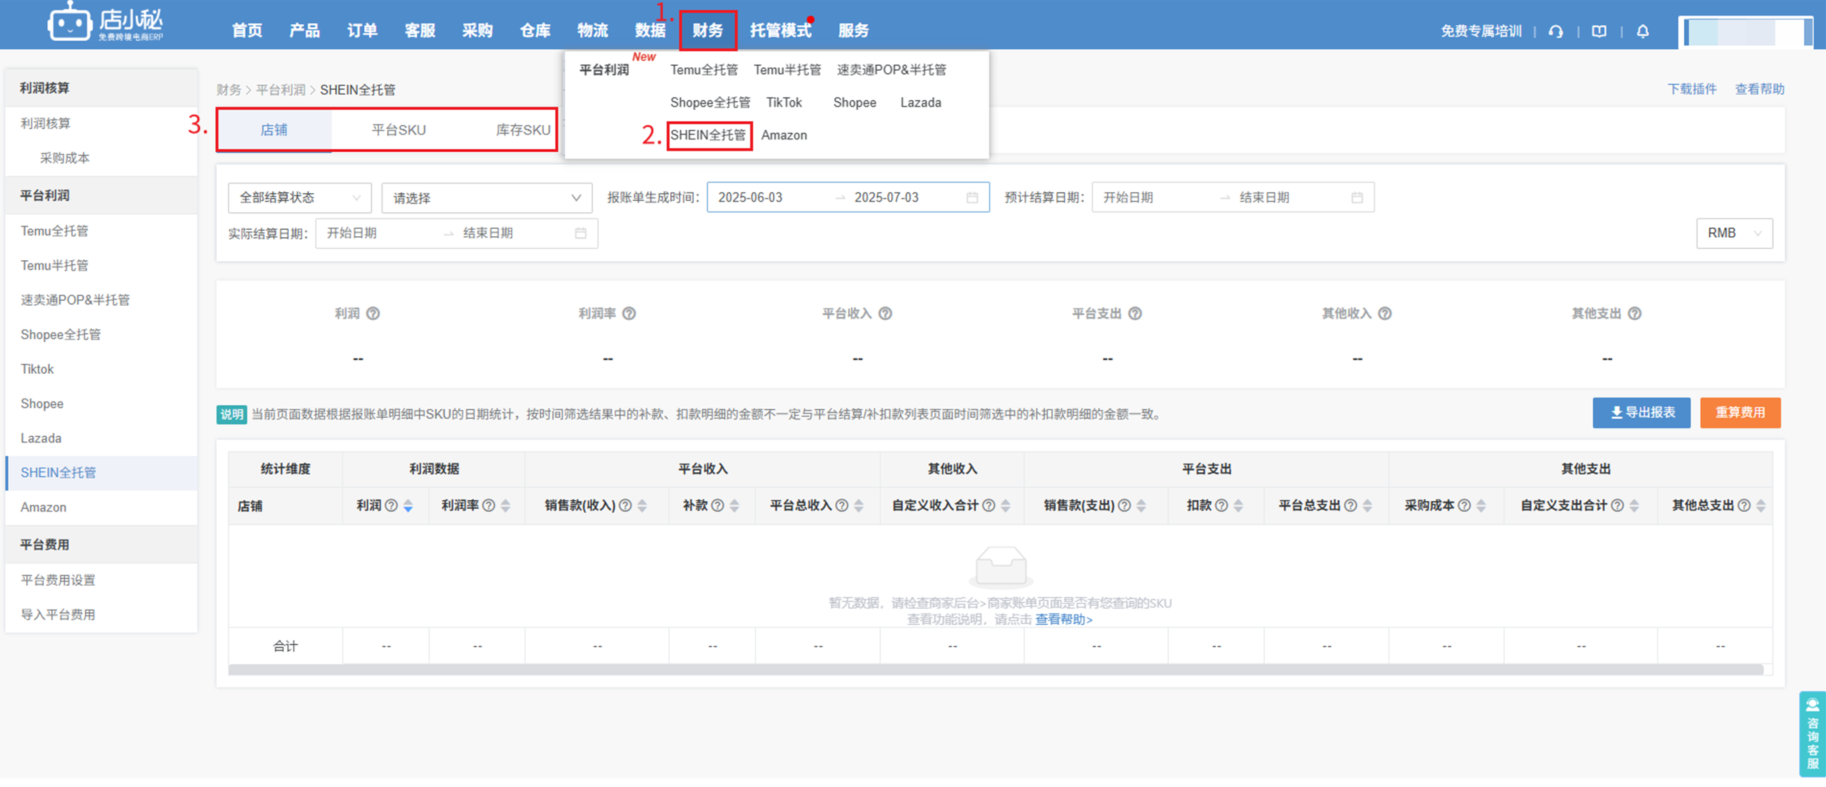Select Shopee全托管 in the dropdown menu

coord(710,102)
